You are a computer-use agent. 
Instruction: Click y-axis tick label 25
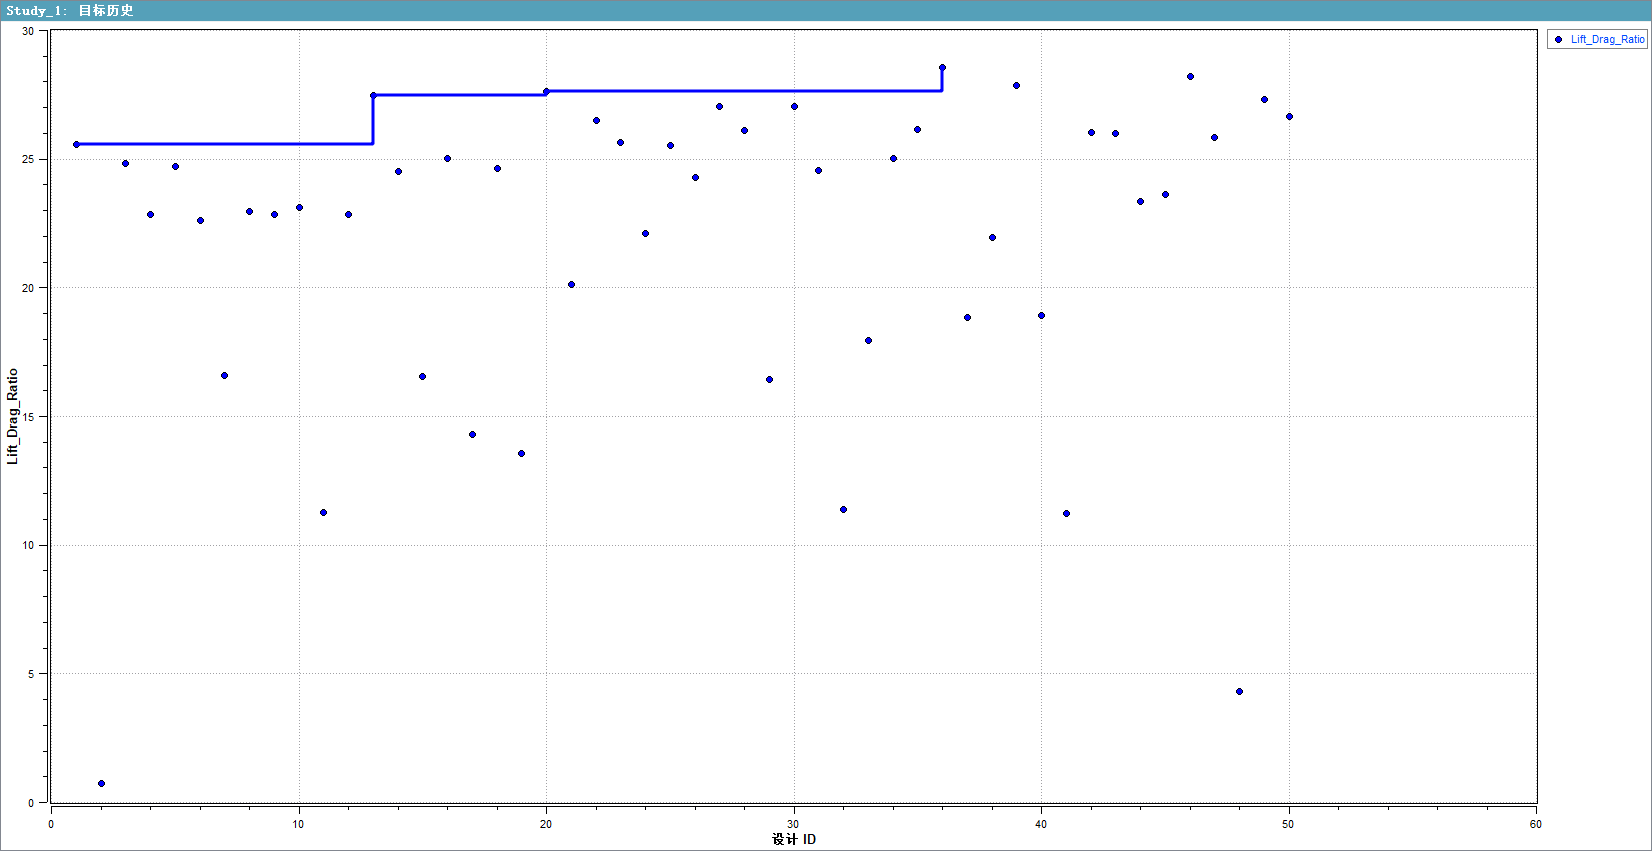(x=28, y=159)
